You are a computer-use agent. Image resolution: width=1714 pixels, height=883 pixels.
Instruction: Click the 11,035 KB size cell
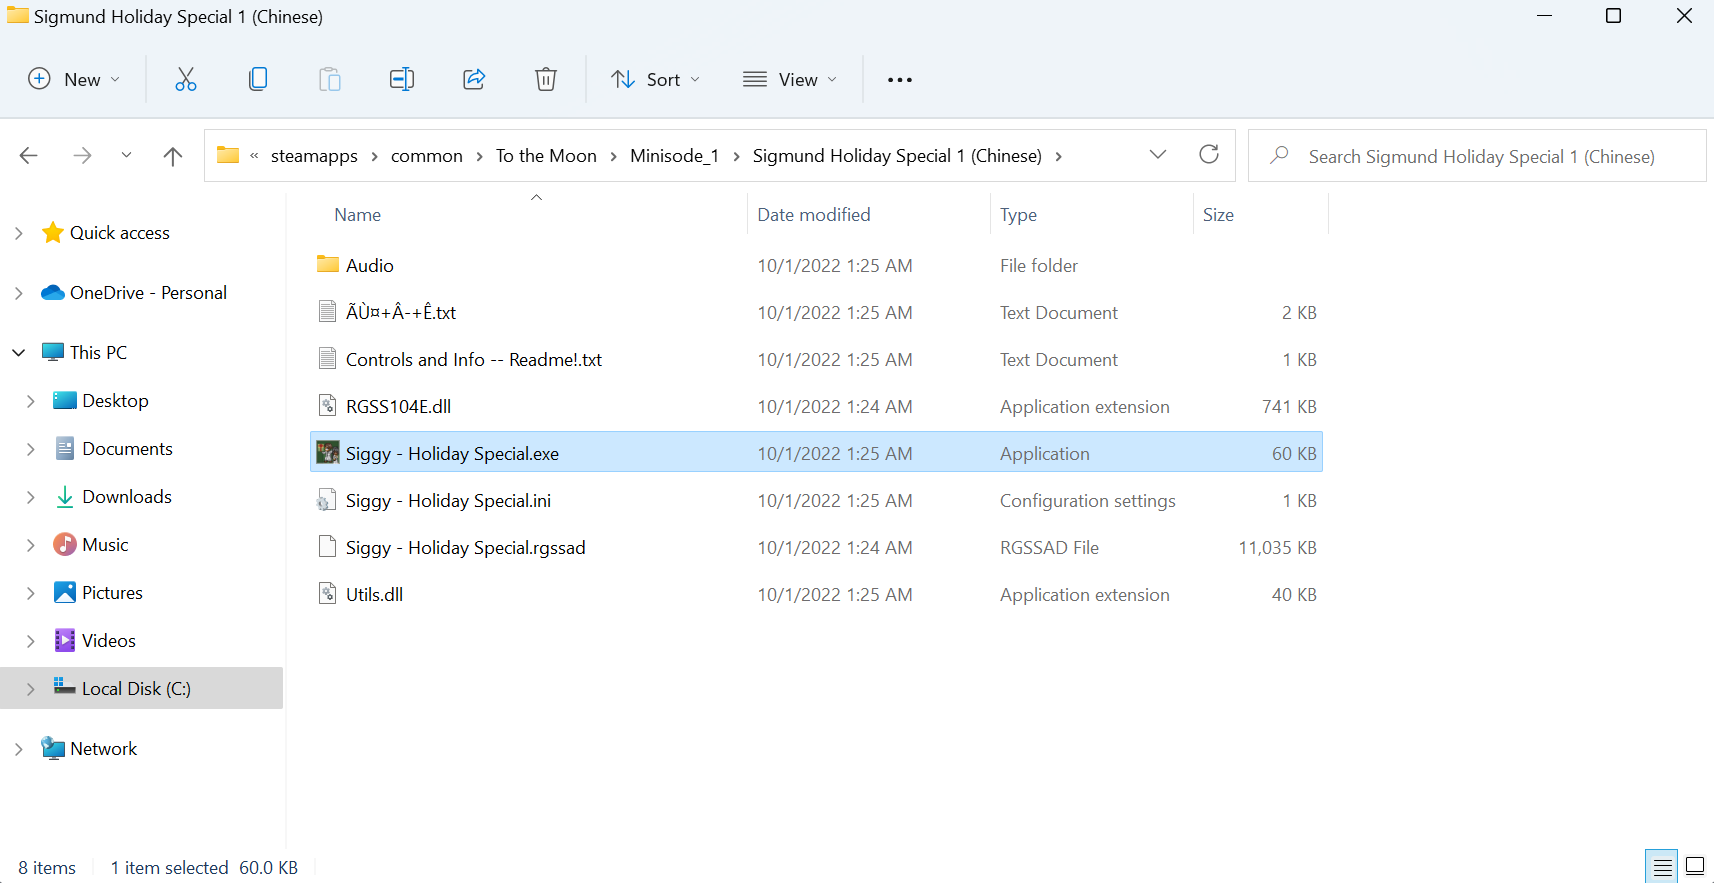pos(1277,547)
